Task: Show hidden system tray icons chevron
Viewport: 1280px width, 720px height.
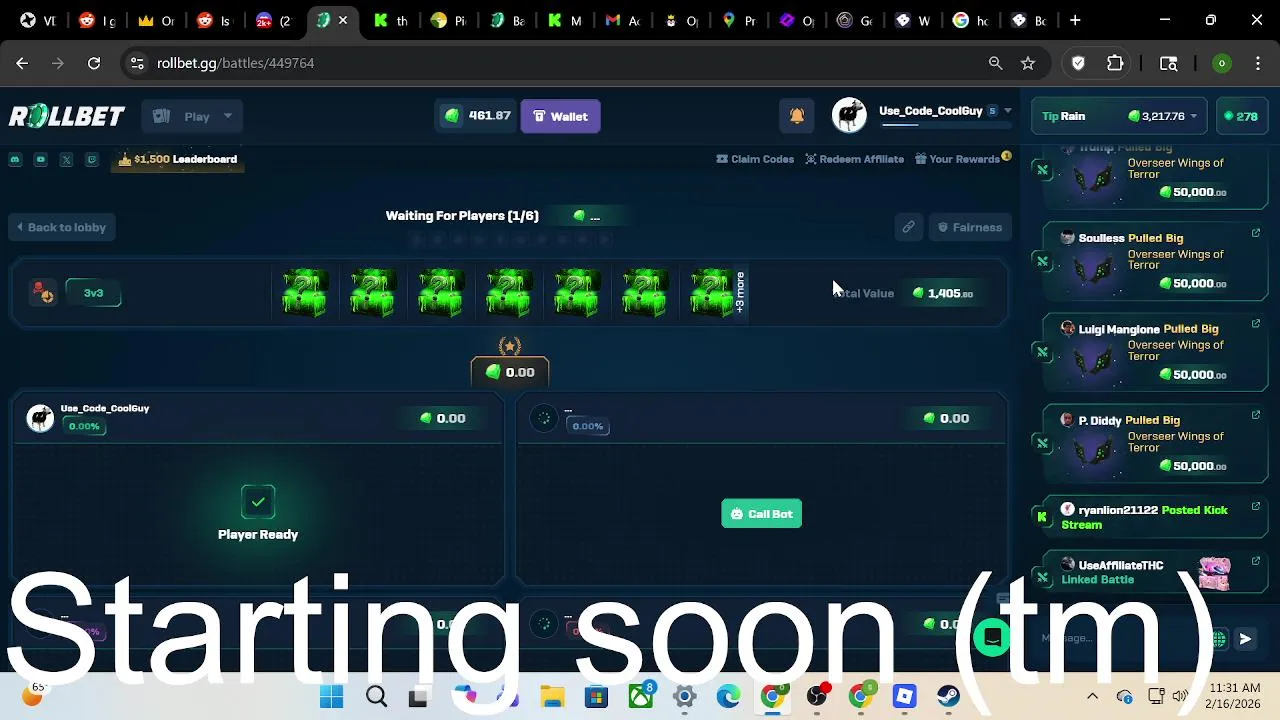Action: pyautogui.click(x=1092, y=696)
